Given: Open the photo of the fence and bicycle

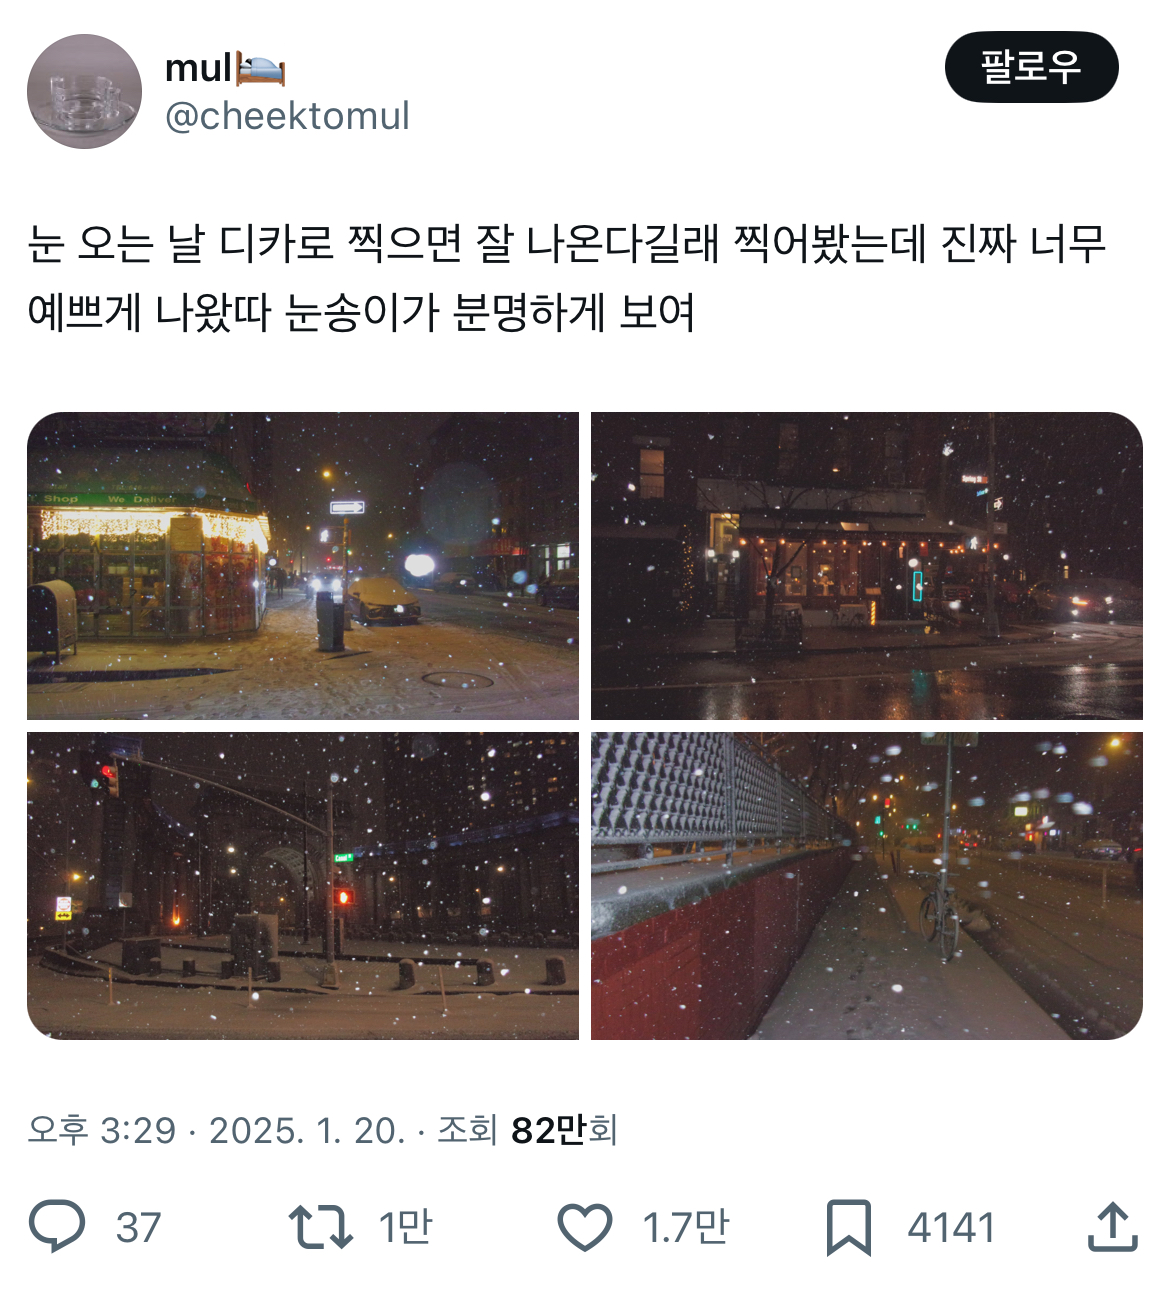Looking at the screenshot, I should coord(867,886).
